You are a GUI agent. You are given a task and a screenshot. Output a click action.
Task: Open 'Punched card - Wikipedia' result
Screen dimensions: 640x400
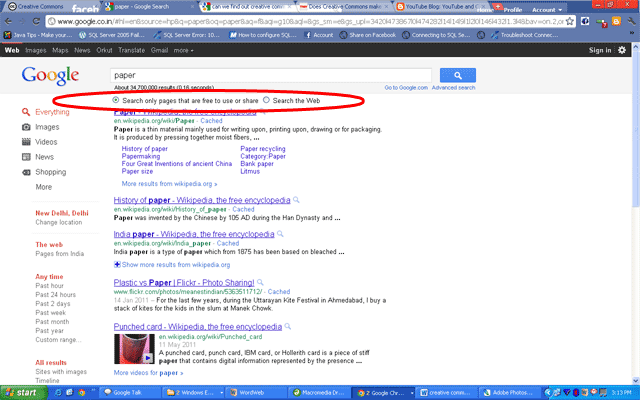[x=198, y=327]
